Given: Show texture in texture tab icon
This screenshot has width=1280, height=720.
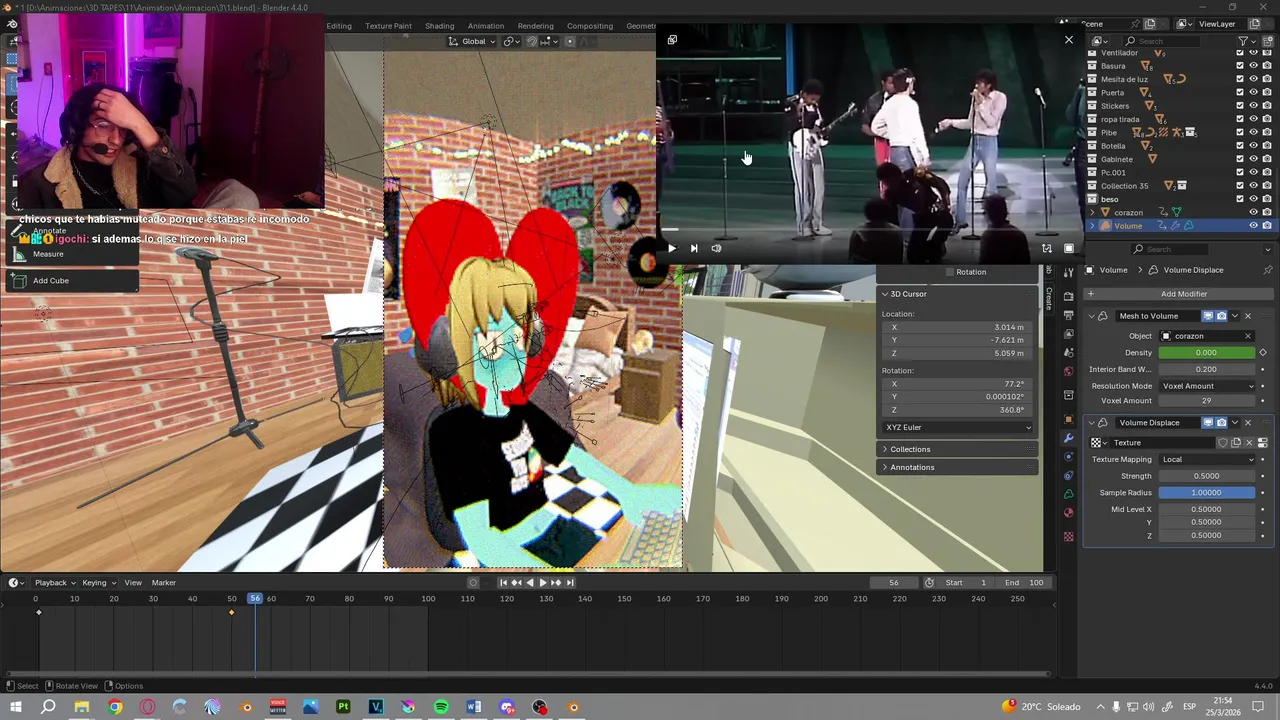Looking at the screenshot, I should (1262, 443).
